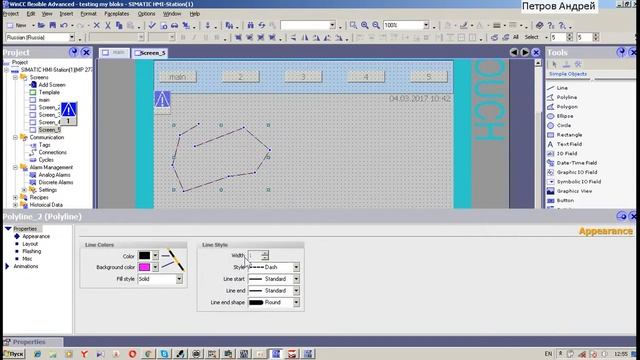
Task: Open the View menu
Action: tap(47, 13)
